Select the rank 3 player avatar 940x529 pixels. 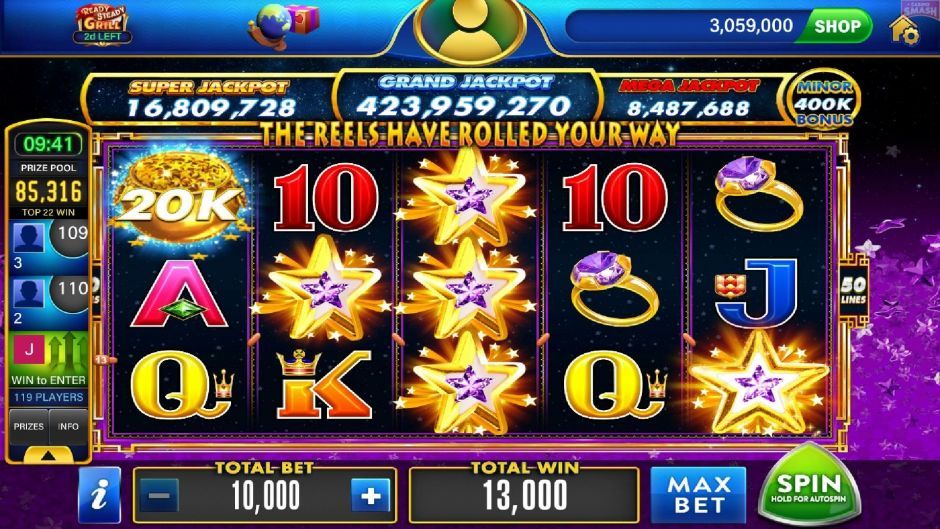coord(29,238)
